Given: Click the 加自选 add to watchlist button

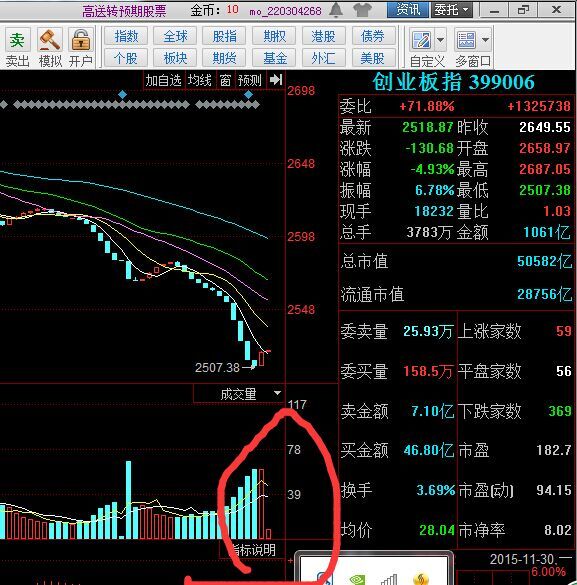Looking at the screenshot, I should pos(163,80).
